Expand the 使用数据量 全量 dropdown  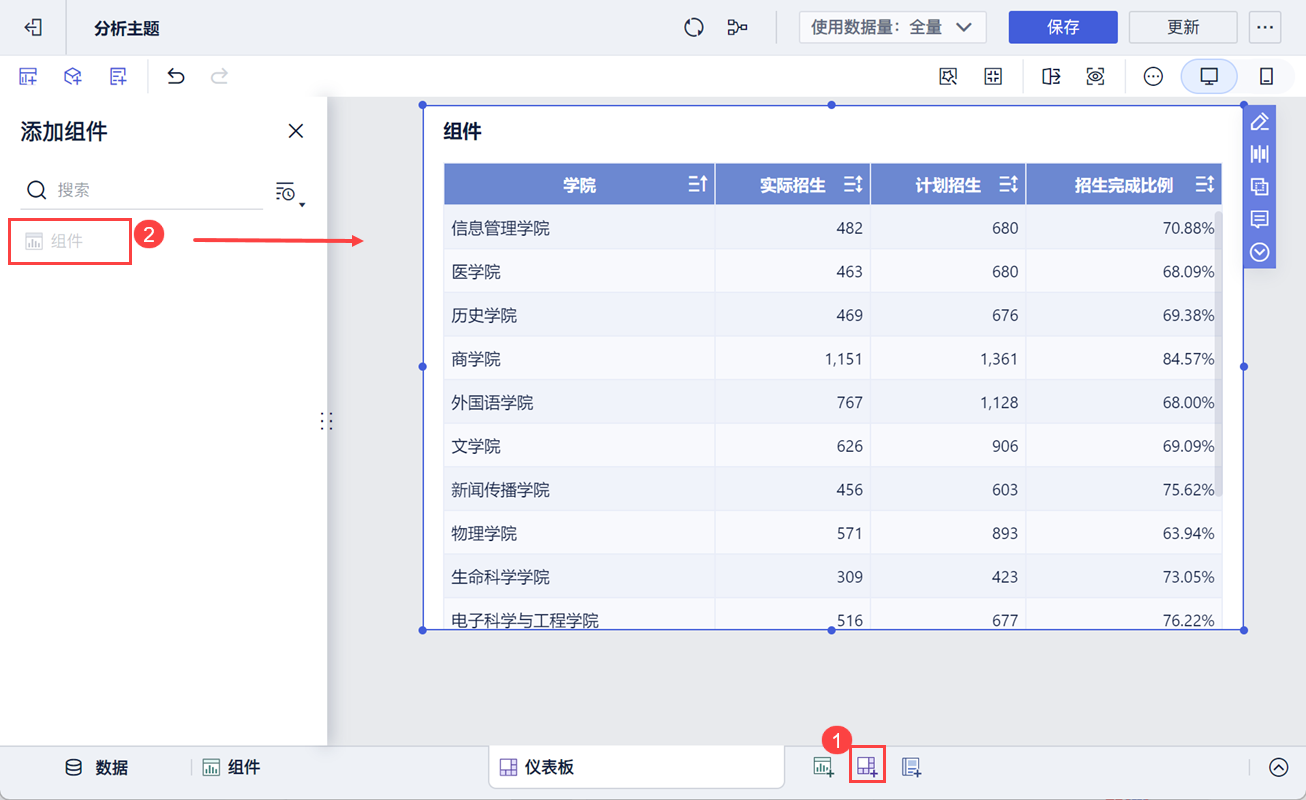[x=892, y=28]
